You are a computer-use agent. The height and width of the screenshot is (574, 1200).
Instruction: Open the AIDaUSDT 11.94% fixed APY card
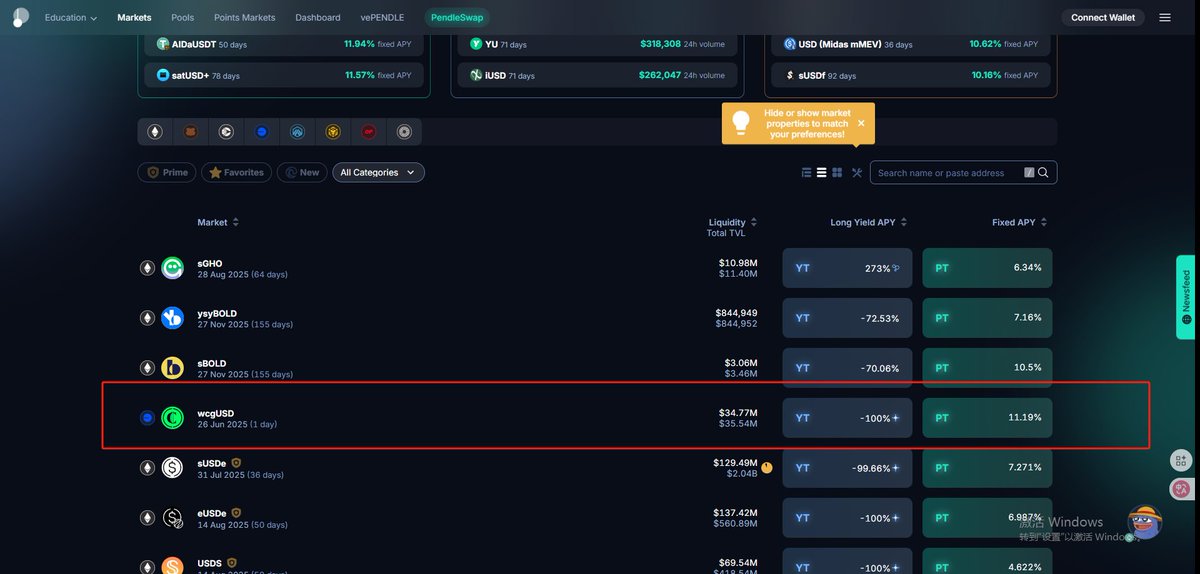284,45
